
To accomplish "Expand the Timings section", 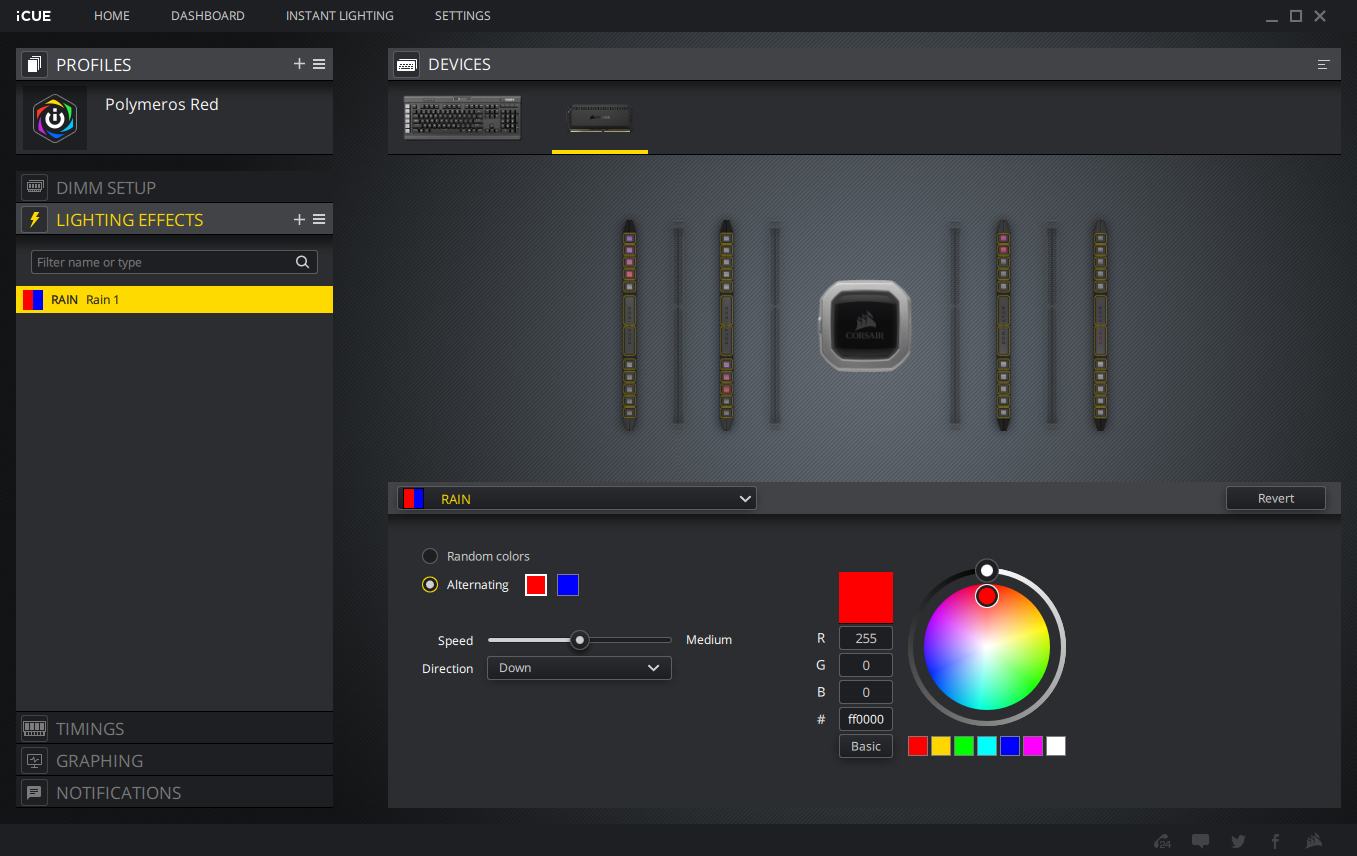I will pyautogui.click(x=90, y=728).
